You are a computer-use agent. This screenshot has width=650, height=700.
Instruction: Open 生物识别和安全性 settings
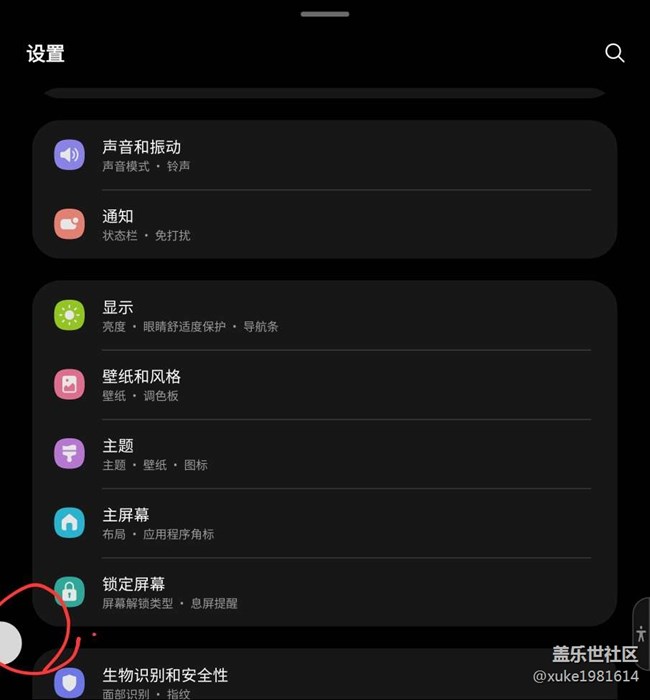point(325,675)
